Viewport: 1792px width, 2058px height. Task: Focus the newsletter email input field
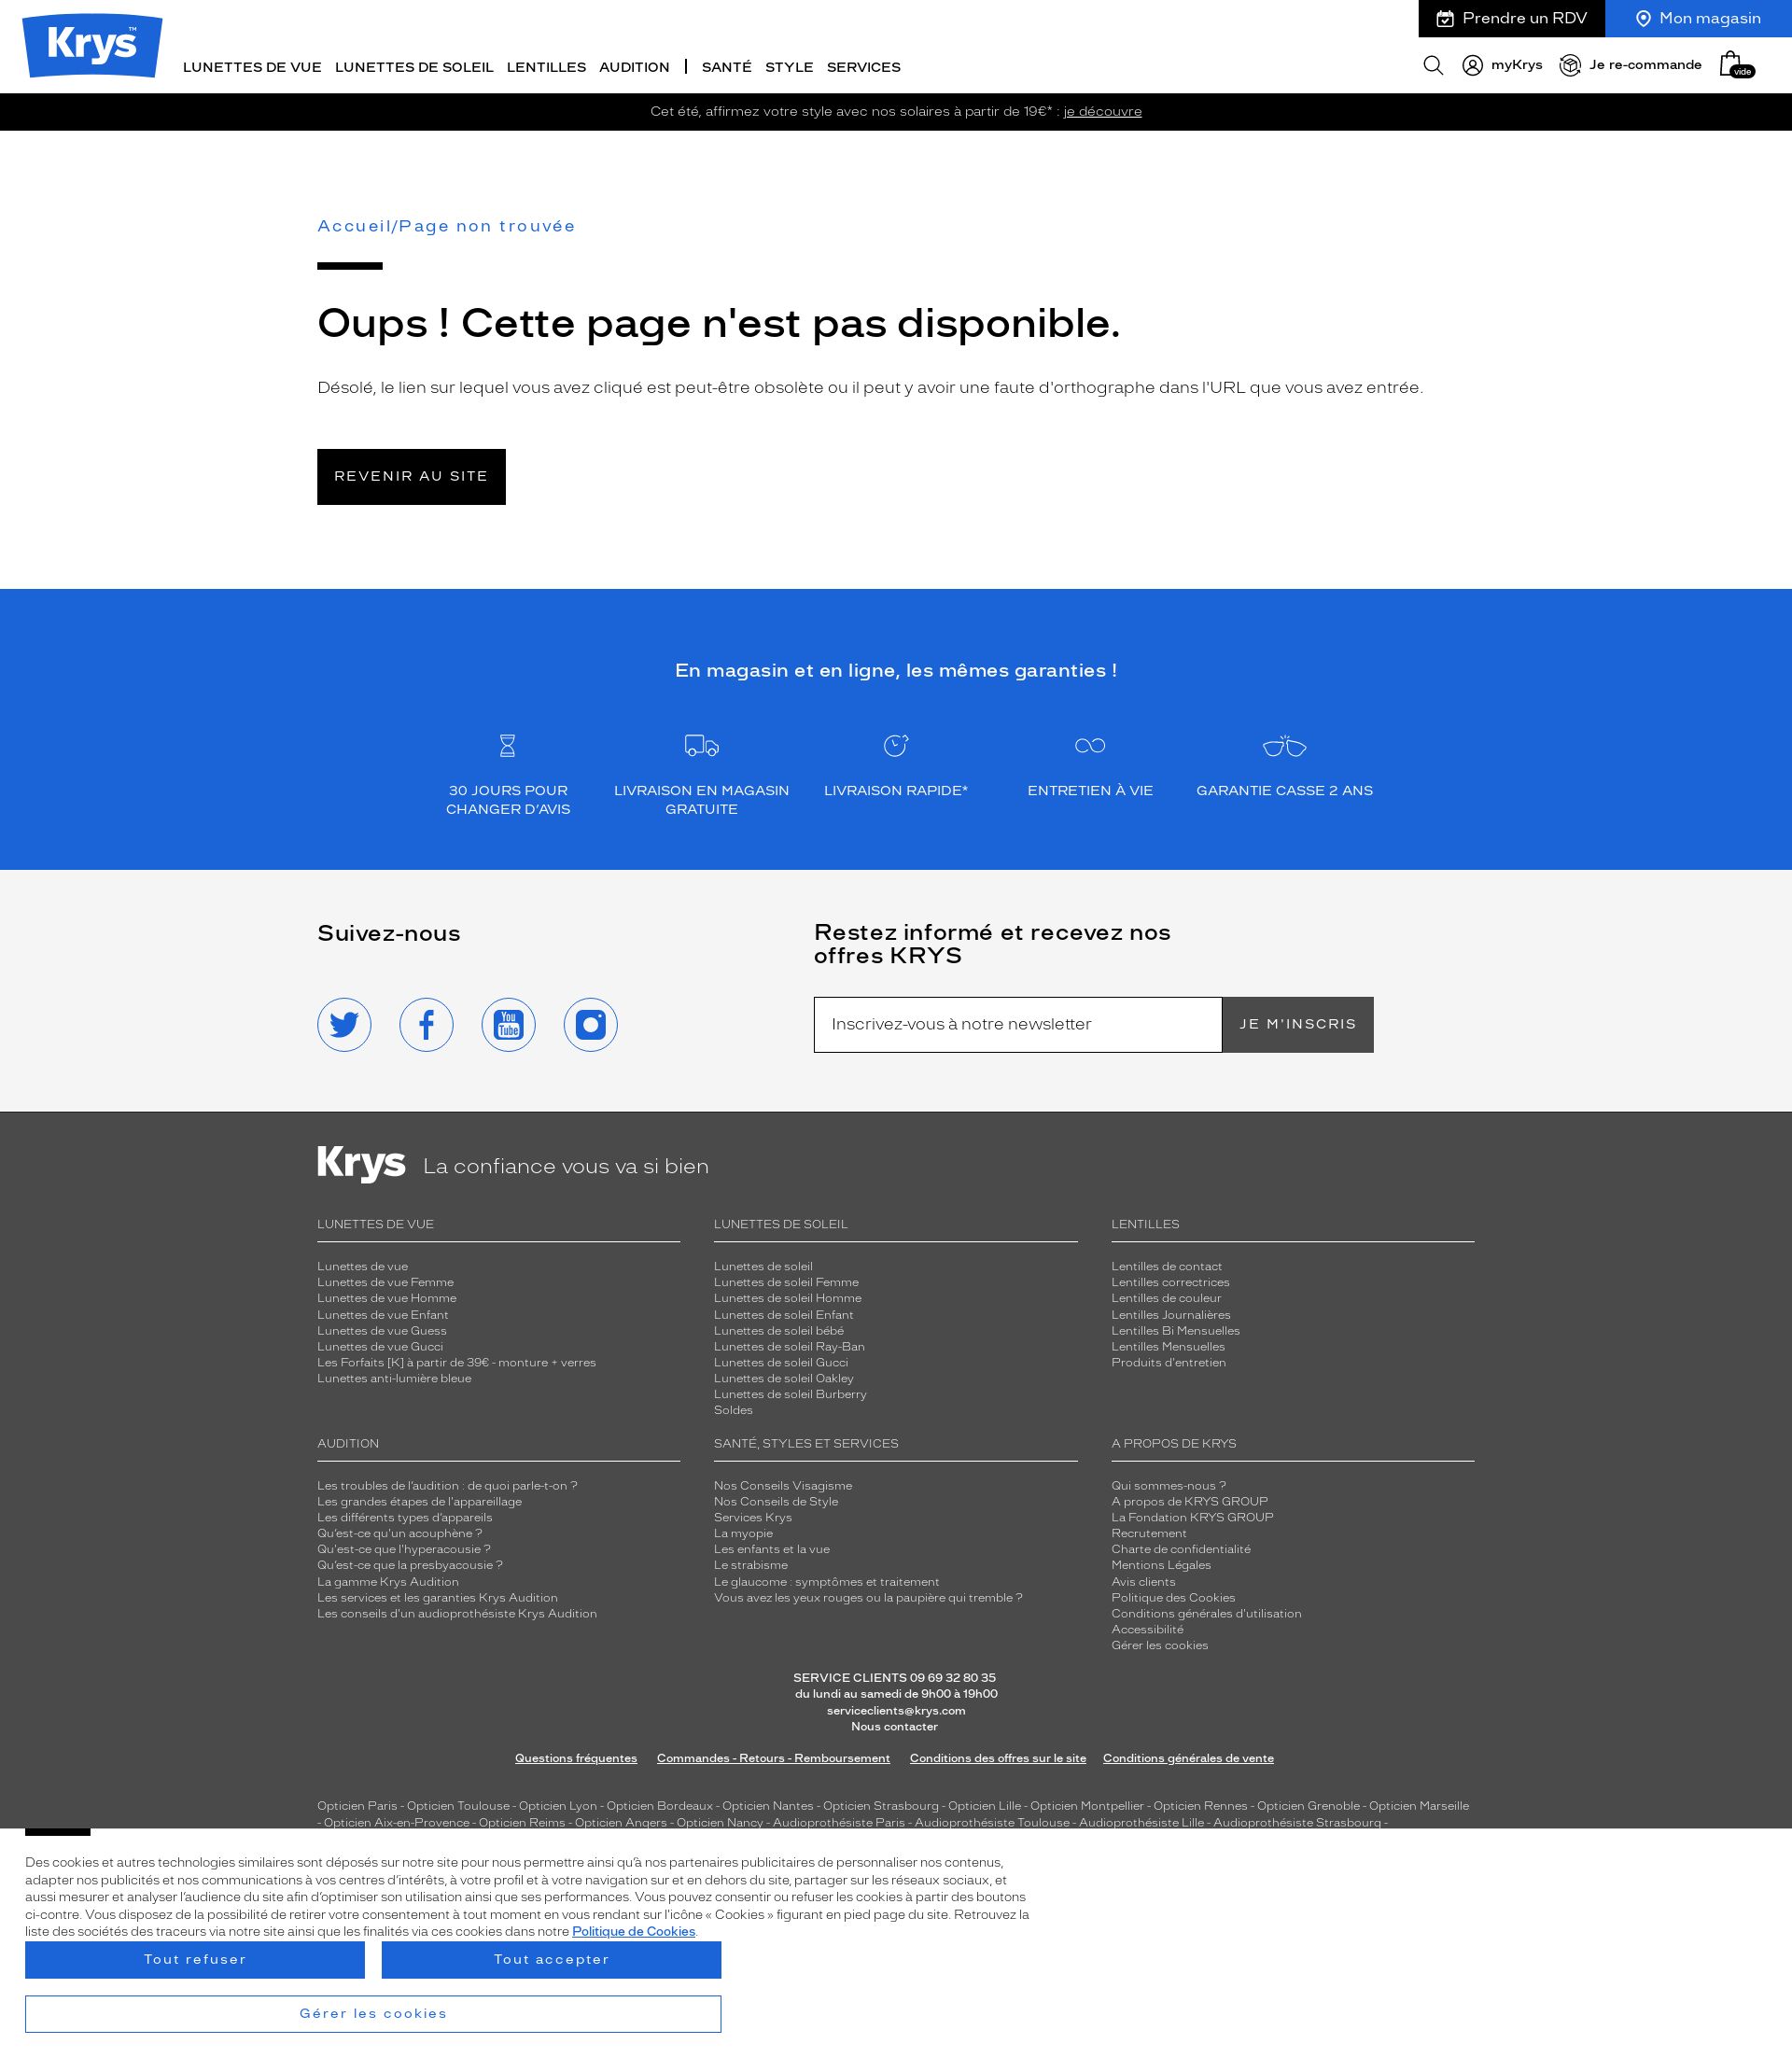coord(1018,1024)
